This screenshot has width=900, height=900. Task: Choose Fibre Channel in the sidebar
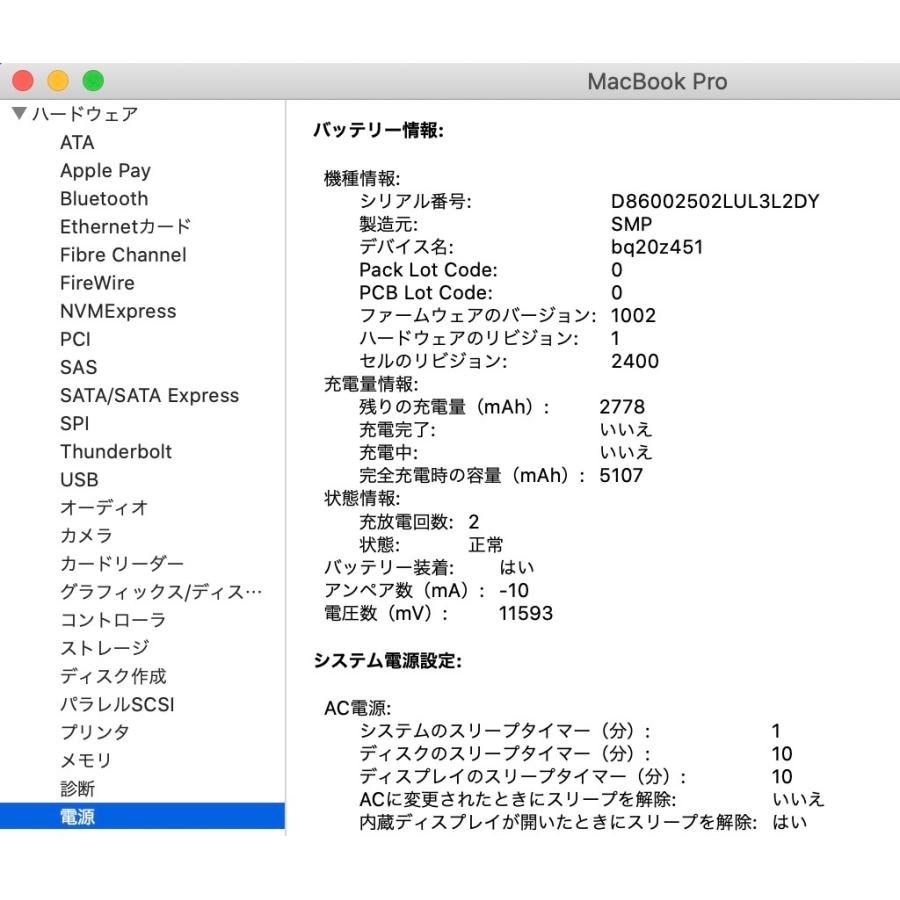click(123, 255)
